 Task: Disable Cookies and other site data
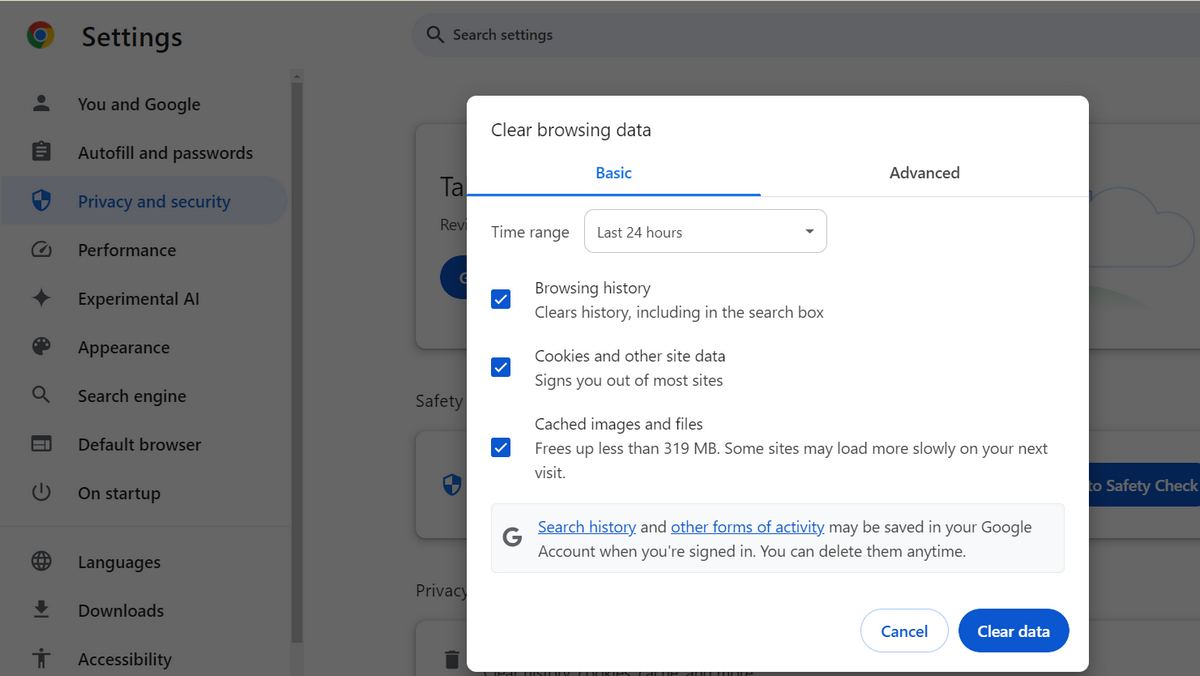[500, 367]
